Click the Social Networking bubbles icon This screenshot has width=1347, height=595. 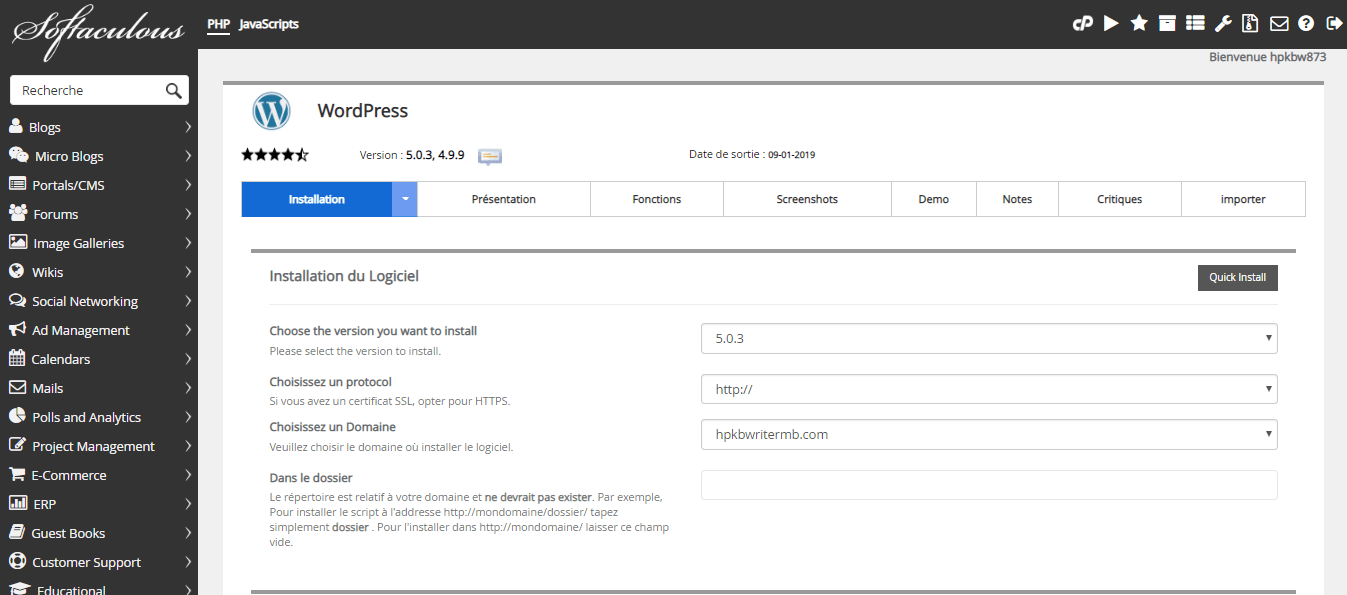(17, 300)
